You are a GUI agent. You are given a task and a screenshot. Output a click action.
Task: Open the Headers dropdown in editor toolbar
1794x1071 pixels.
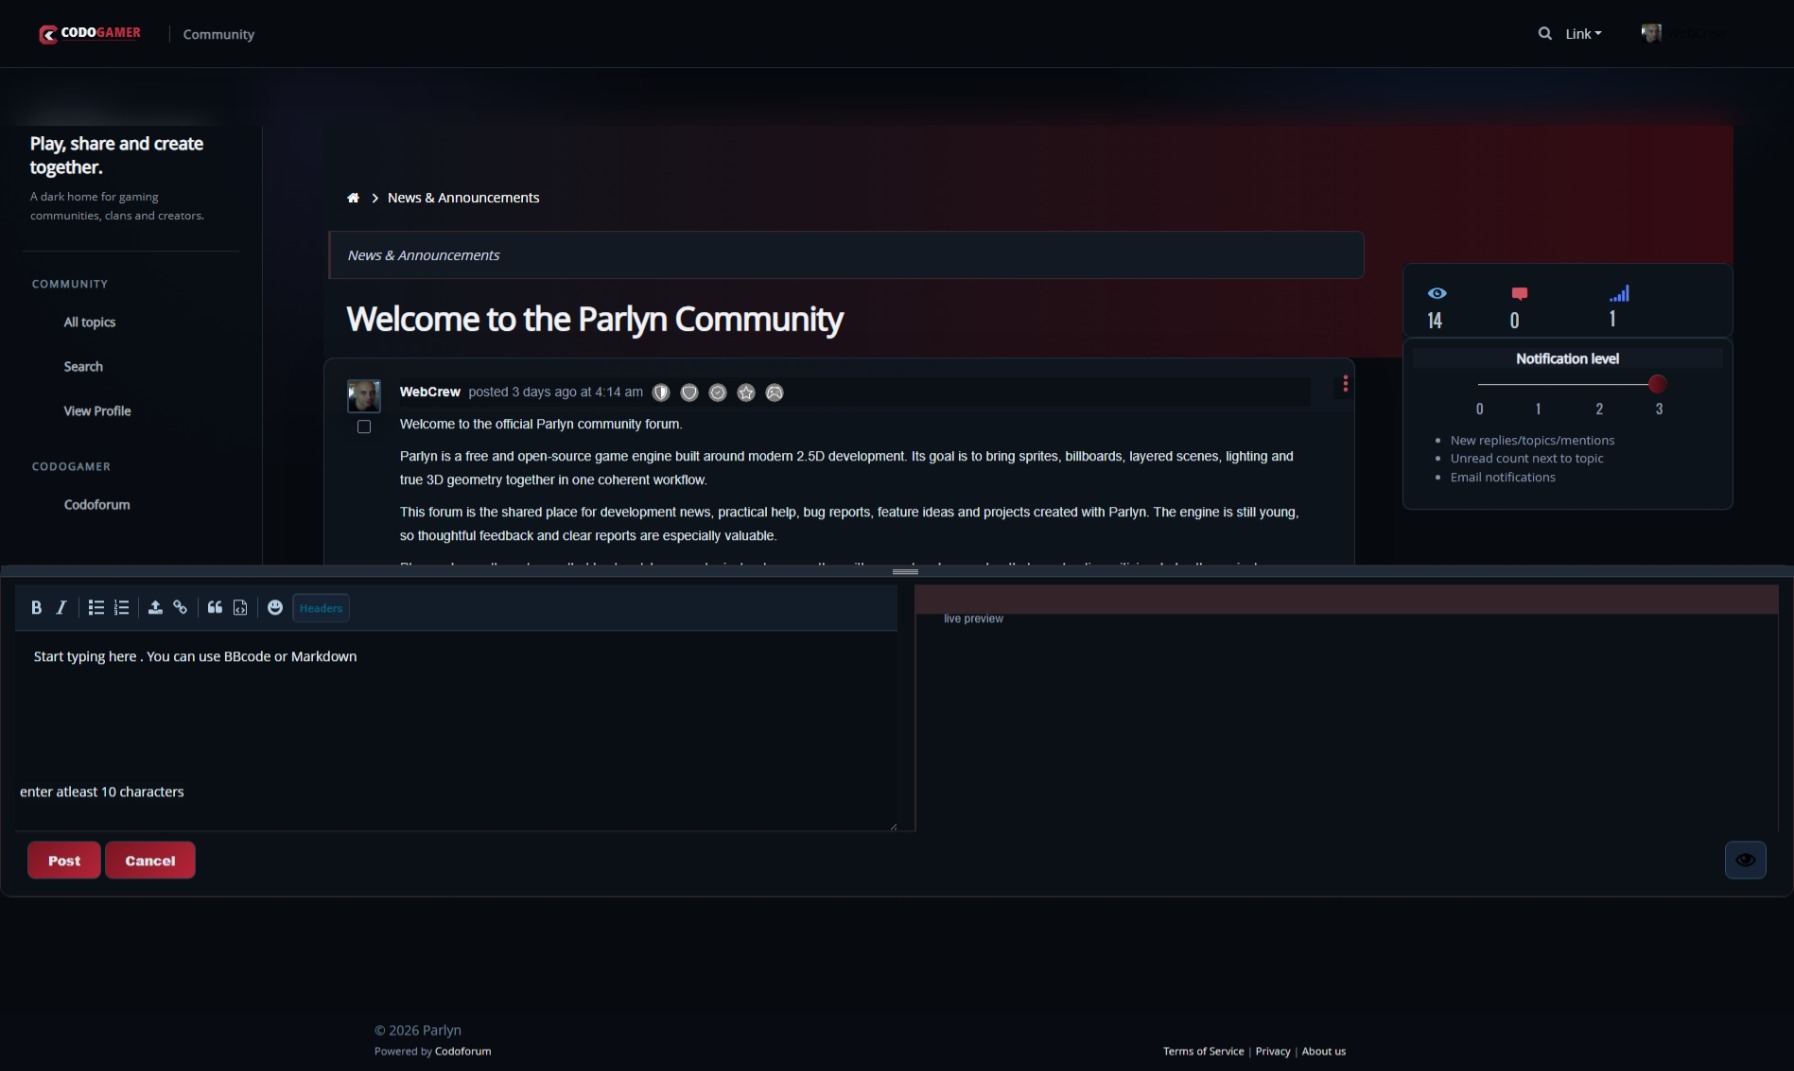(321, 608)
